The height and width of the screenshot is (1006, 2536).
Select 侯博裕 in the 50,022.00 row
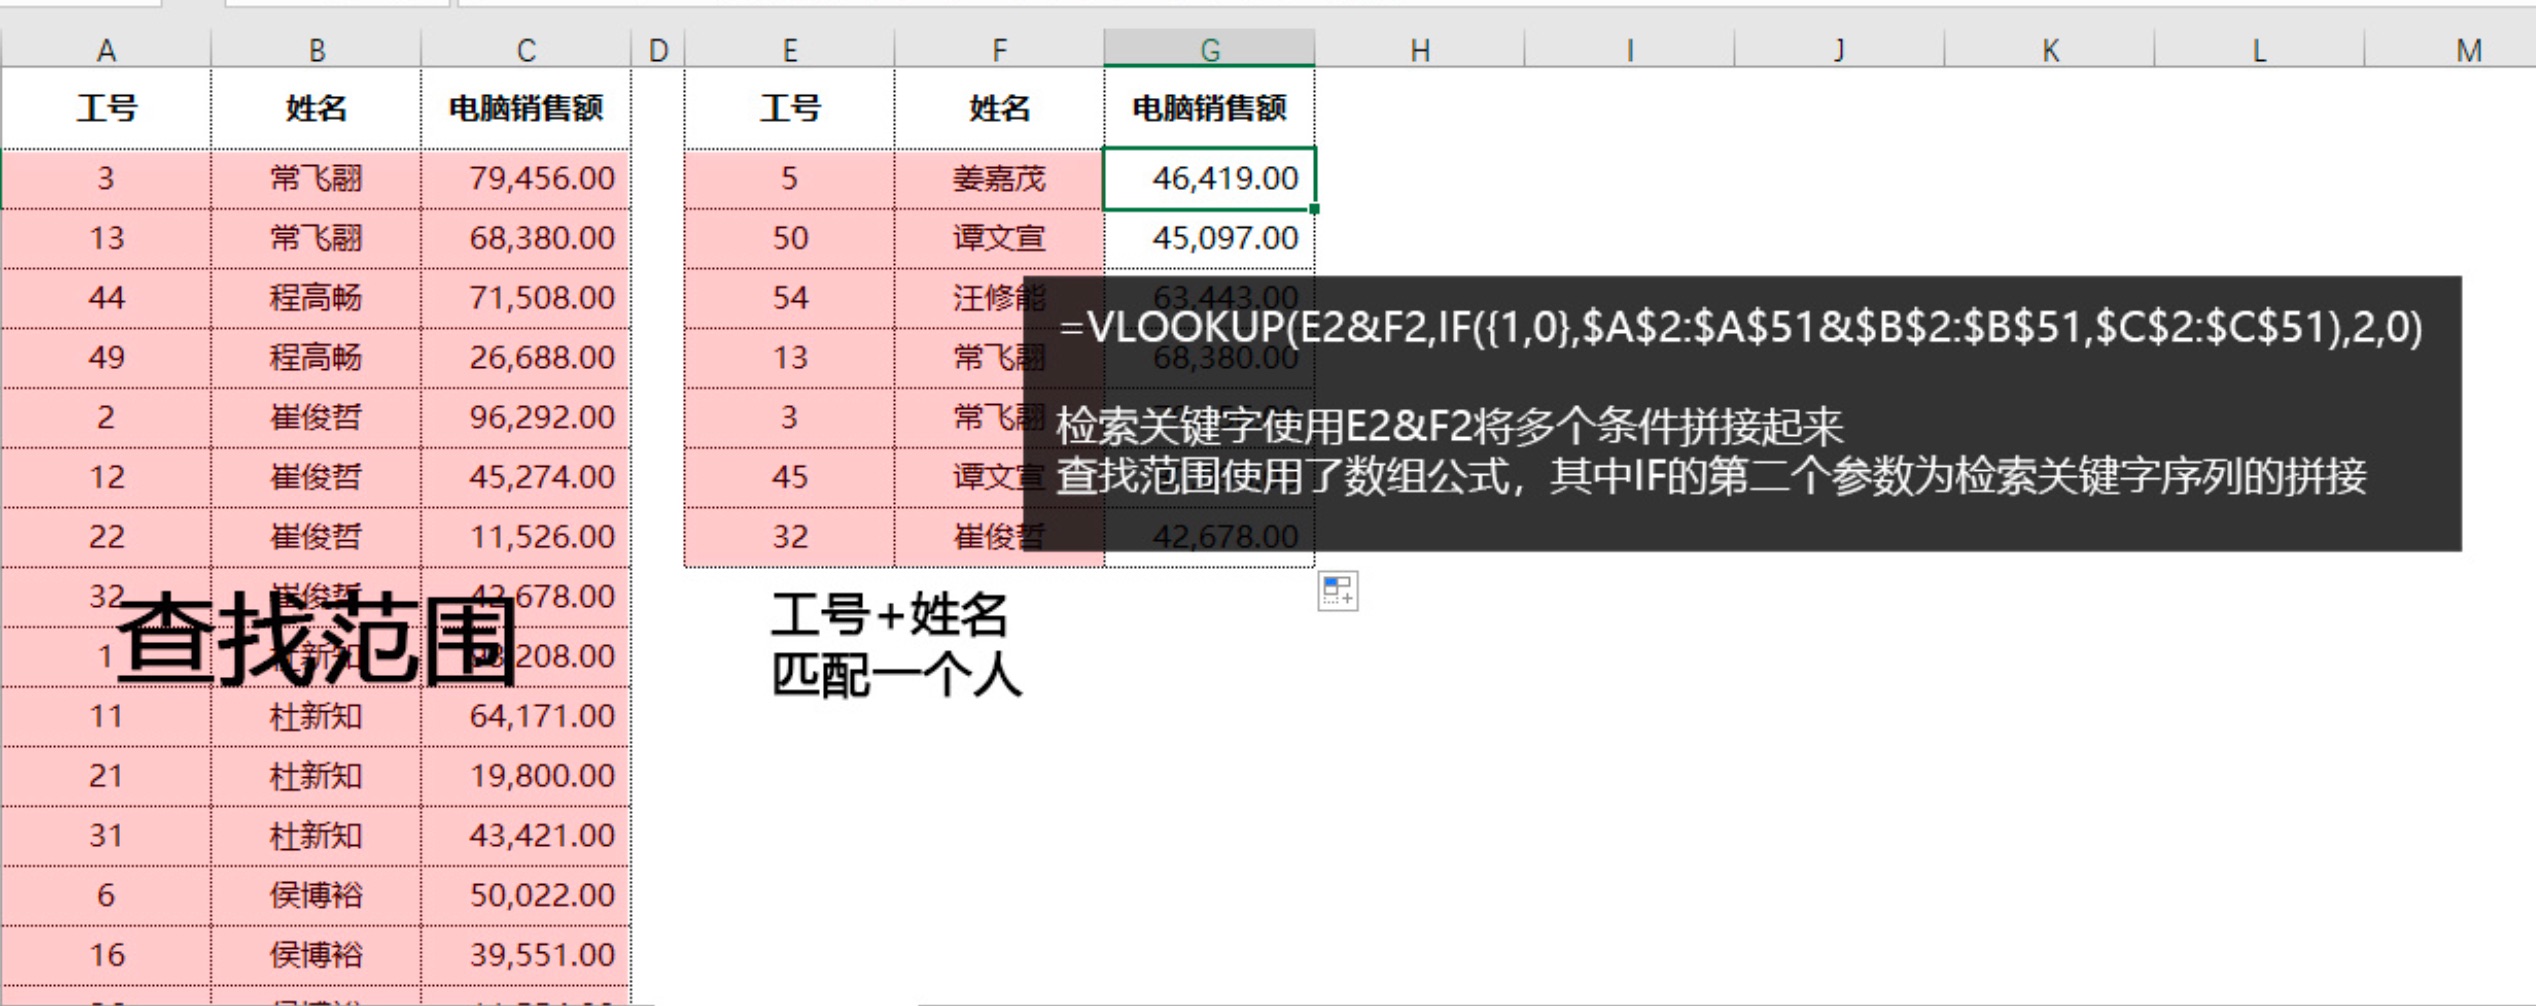[316, 895]
